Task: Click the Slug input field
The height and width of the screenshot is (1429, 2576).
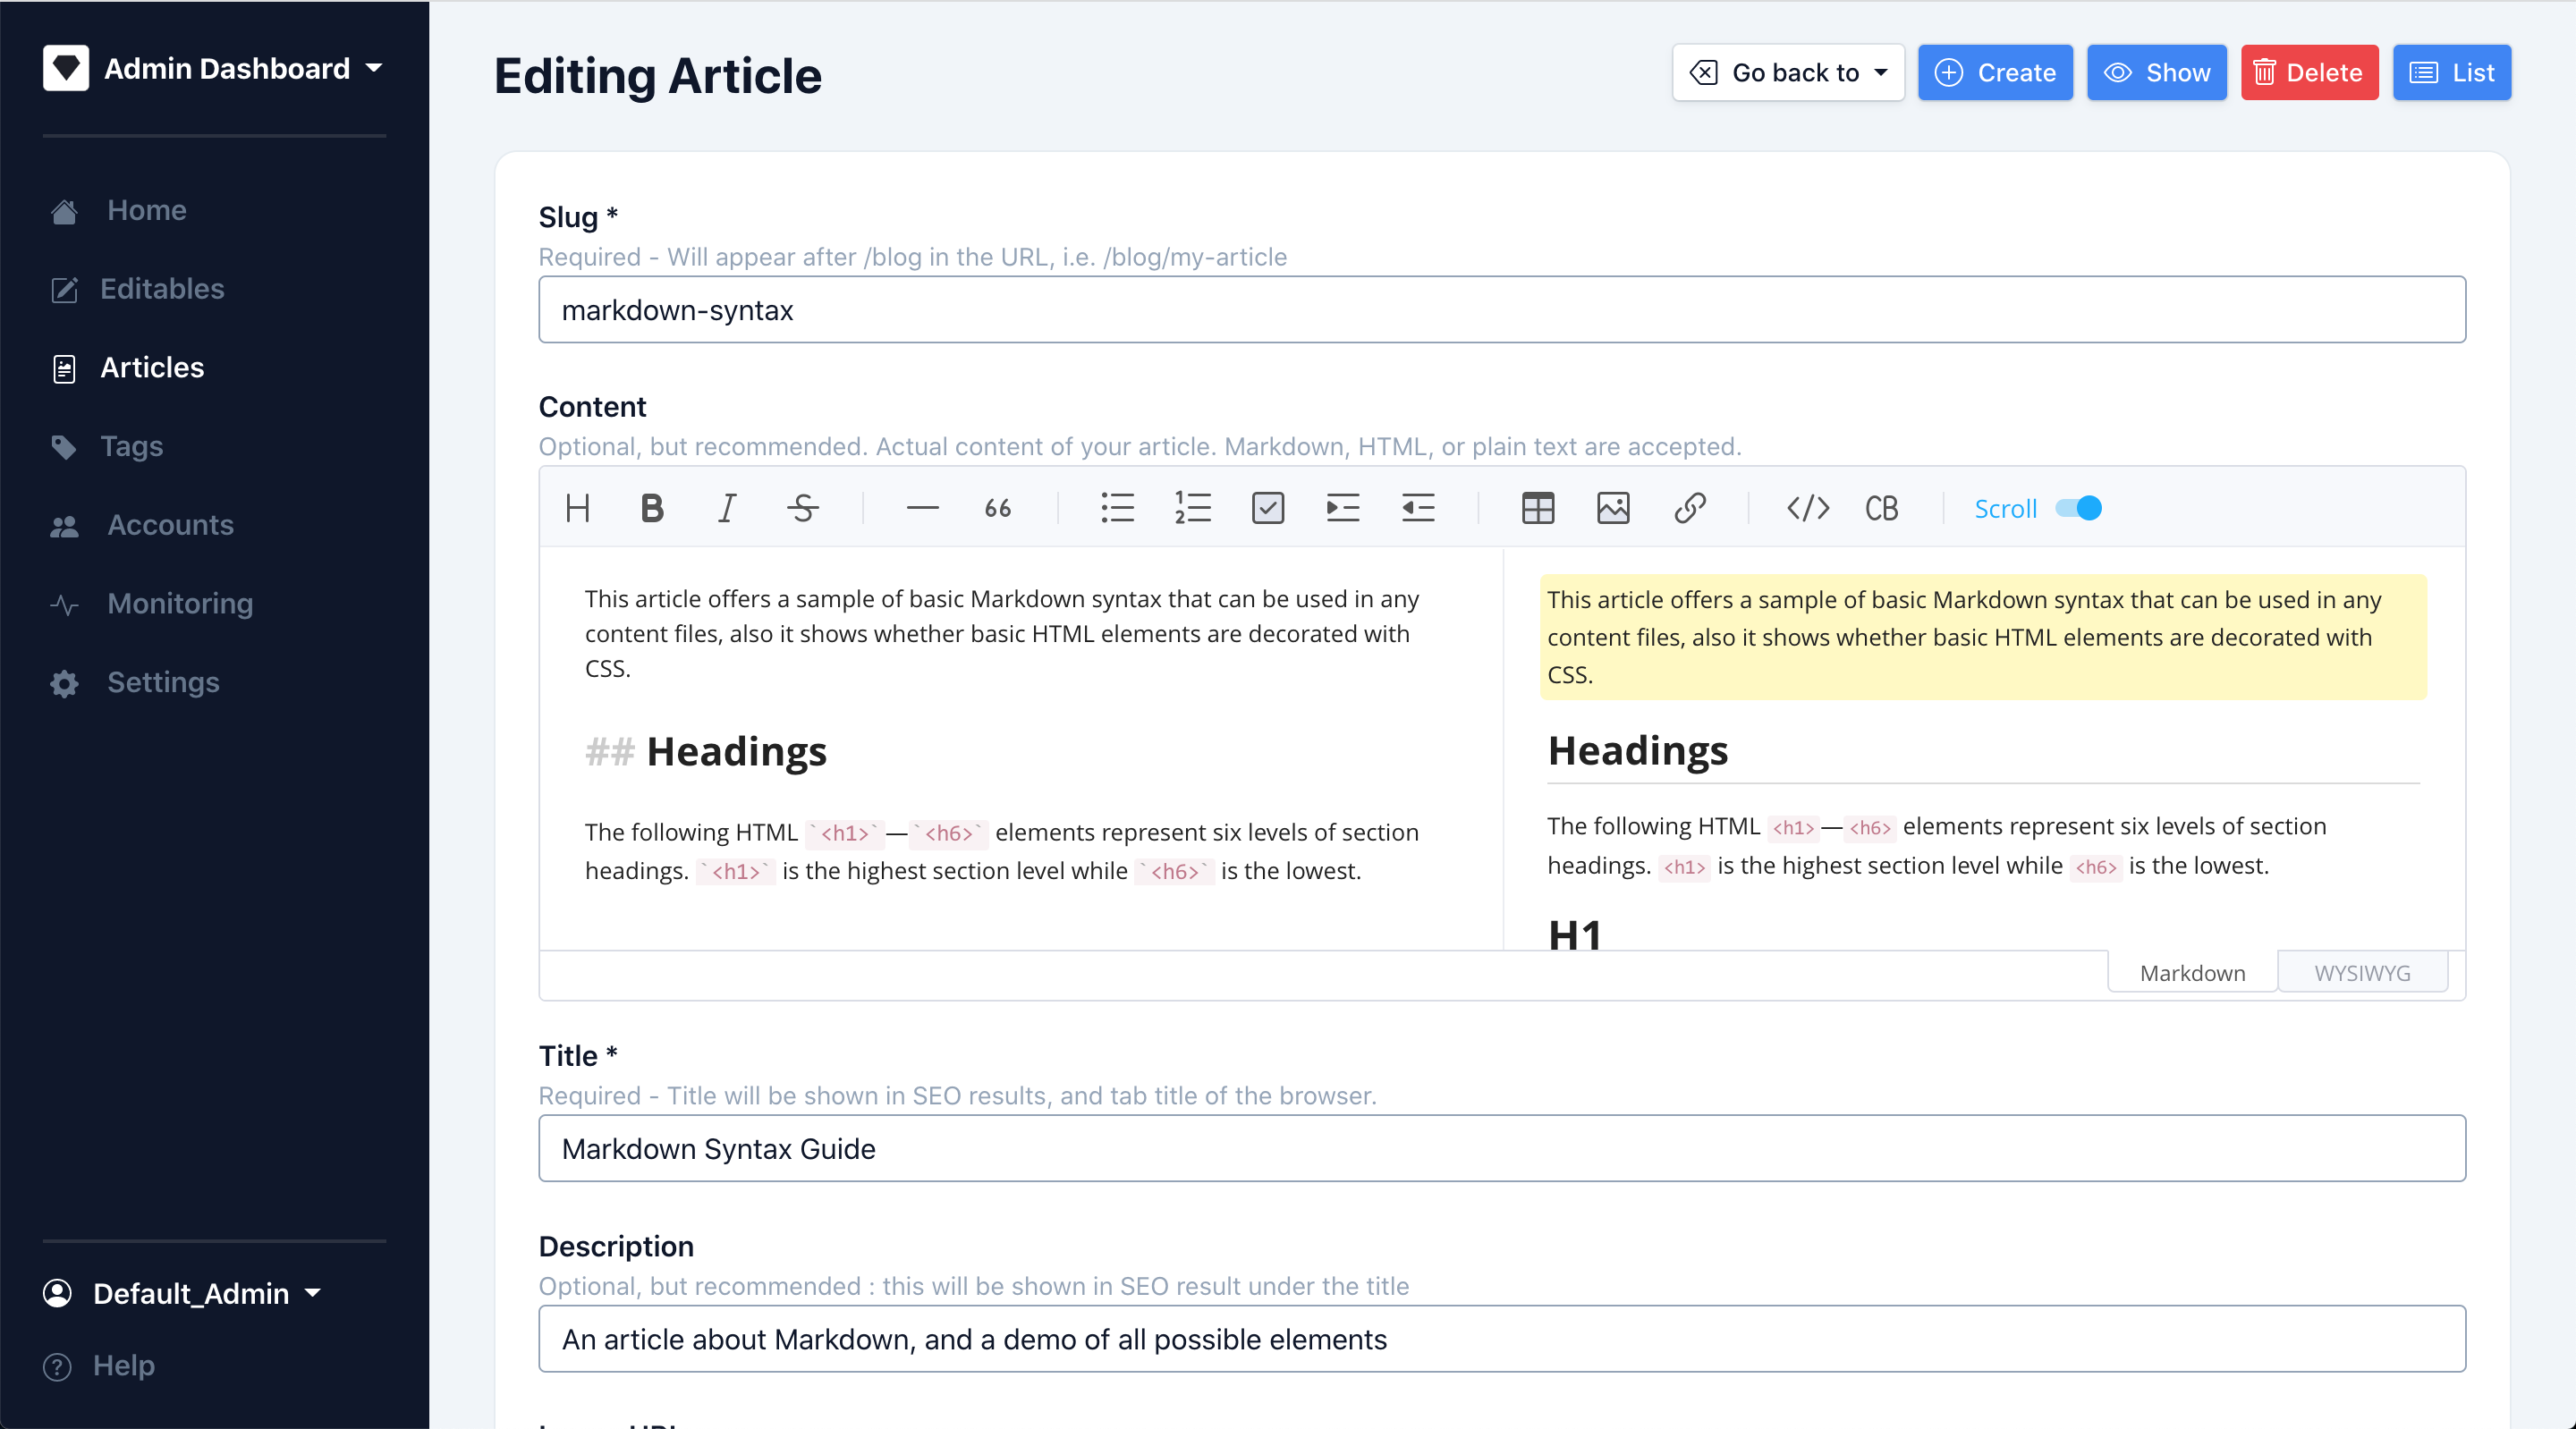Action: pyautogui.click(x=1502, y=310)
